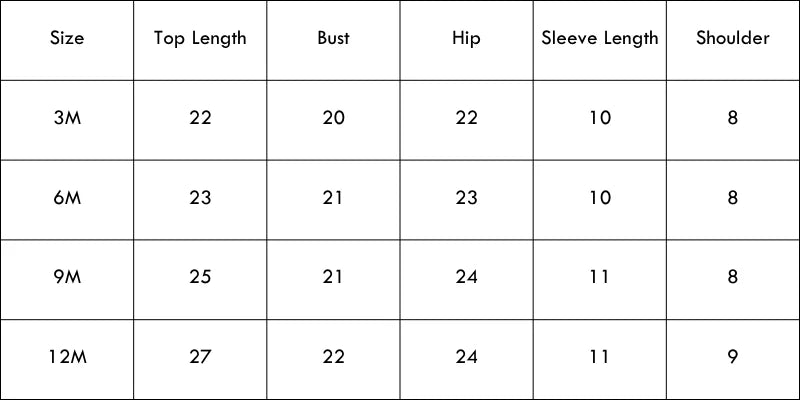The width and height of the screenshot is (800, 400).
Task: Select the Top Length column header
Action: (x=200, y=39)
